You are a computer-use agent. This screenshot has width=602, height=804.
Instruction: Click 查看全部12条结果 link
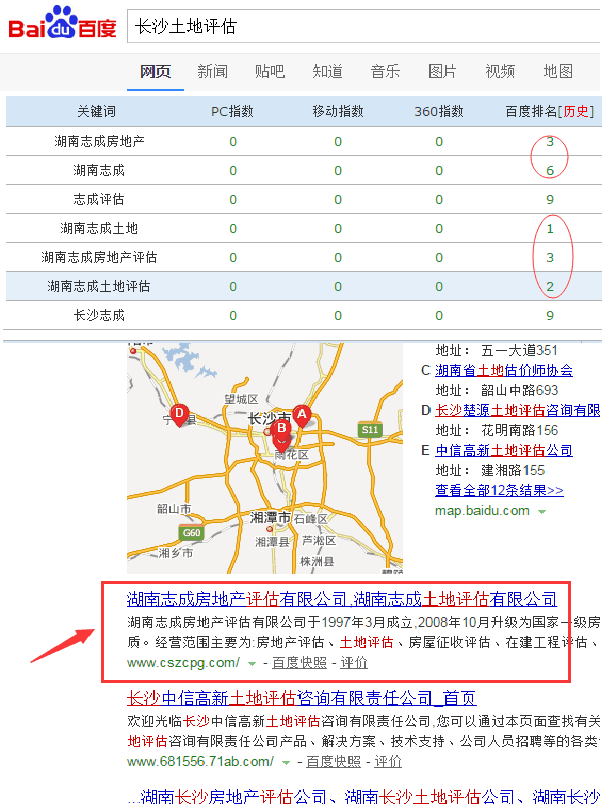[x=499, y=490]
